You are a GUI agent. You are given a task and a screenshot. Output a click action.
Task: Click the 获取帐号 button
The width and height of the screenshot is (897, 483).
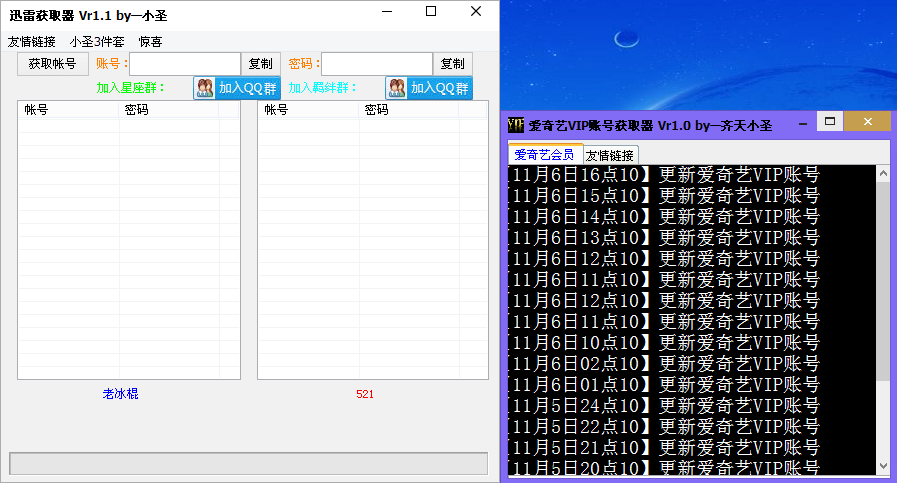click(x=52, y=64)
